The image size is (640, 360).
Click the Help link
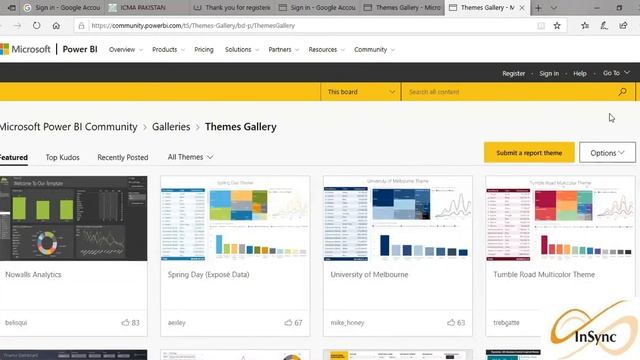pos(580,73)
